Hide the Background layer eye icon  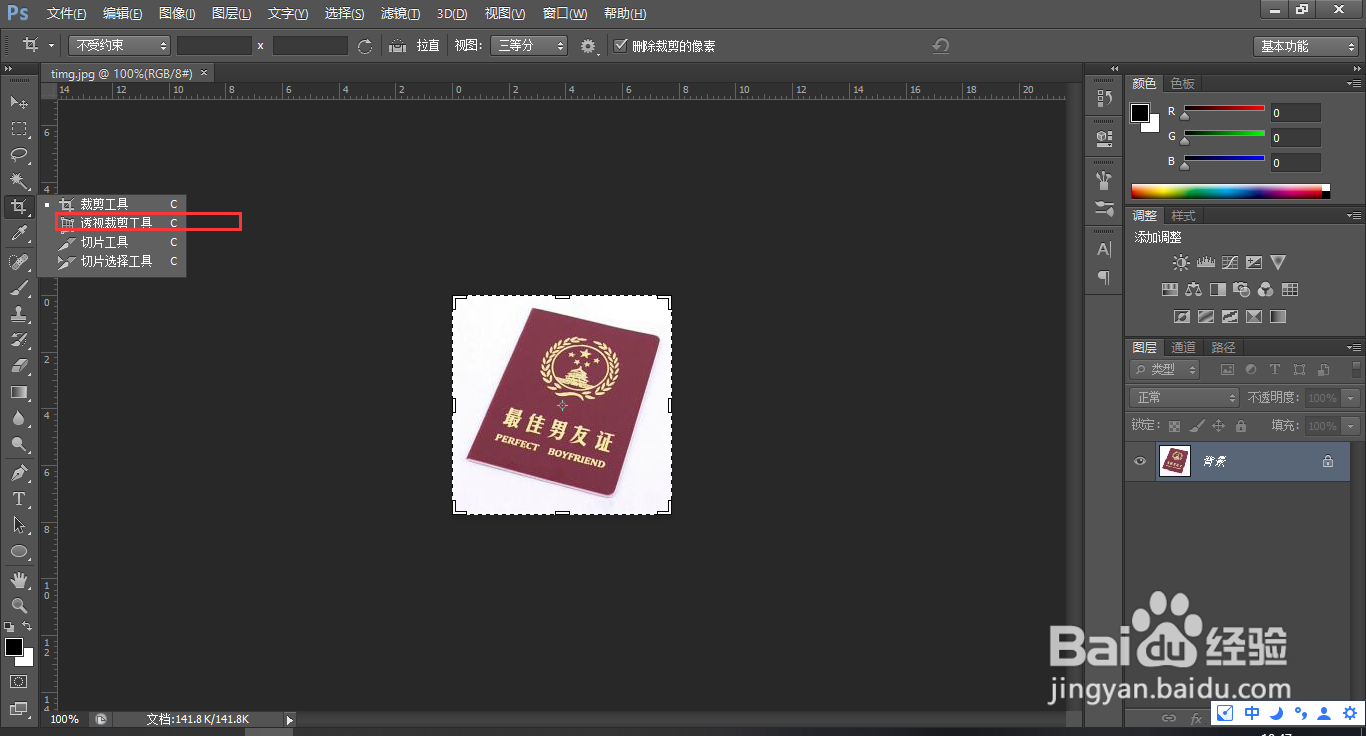tap(1139, 461)
